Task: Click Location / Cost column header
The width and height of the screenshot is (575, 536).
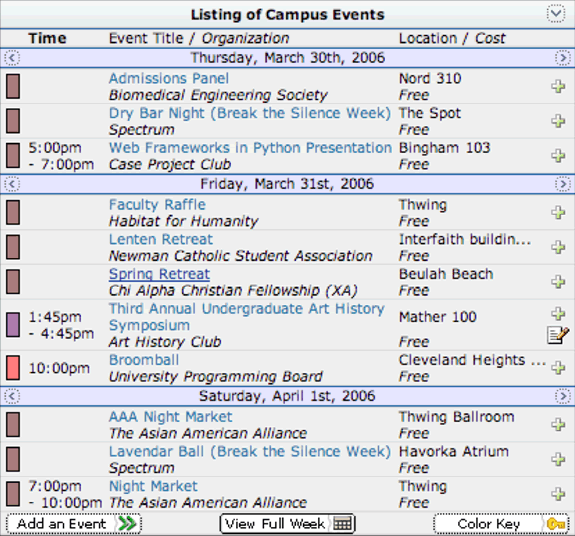Action: 452,38
